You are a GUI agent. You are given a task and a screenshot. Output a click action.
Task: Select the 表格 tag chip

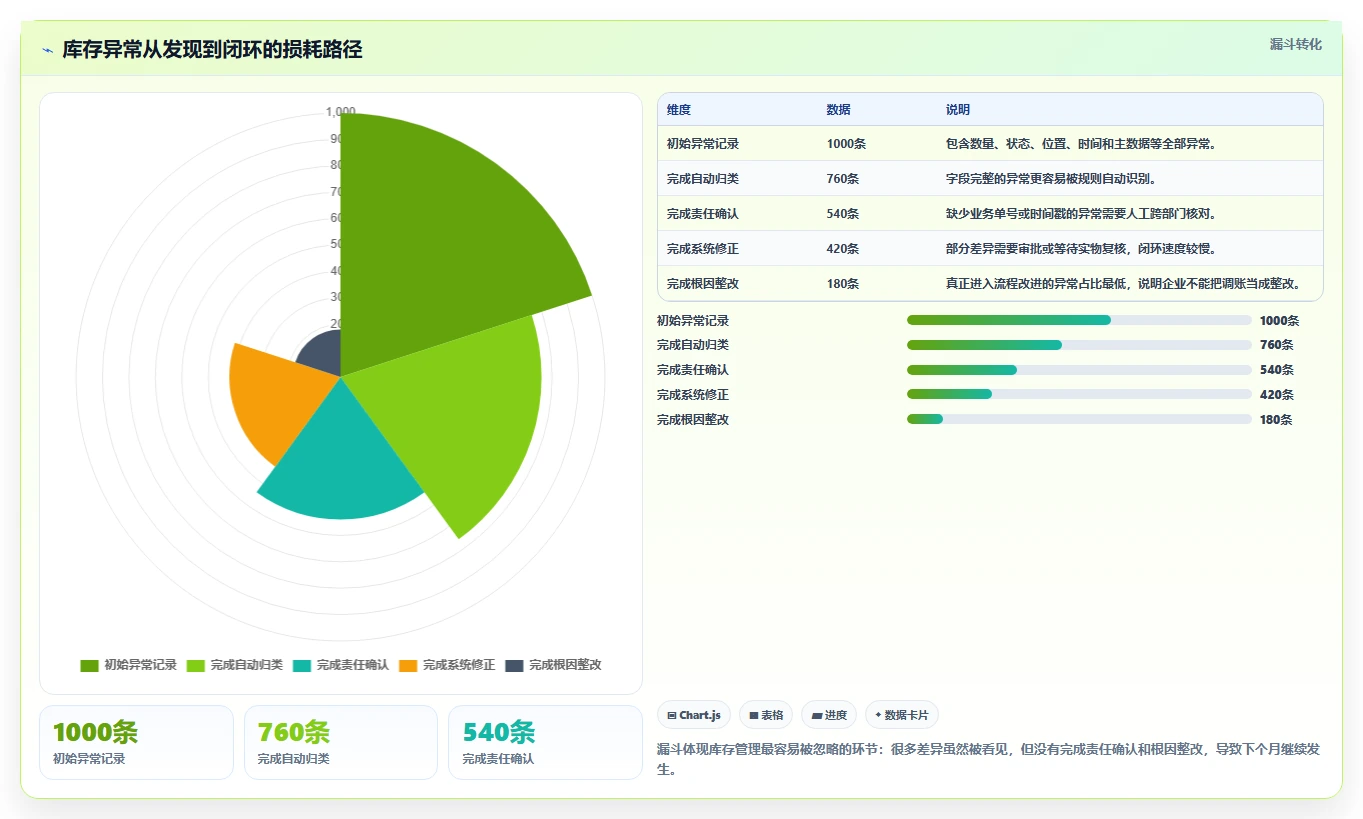click(766, 715)
